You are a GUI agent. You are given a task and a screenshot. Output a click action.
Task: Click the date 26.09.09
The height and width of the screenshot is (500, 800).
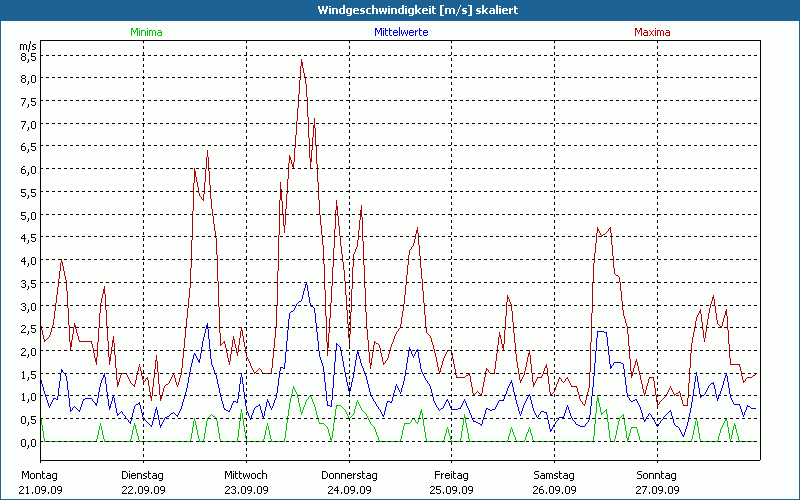[x=555, y=490]
